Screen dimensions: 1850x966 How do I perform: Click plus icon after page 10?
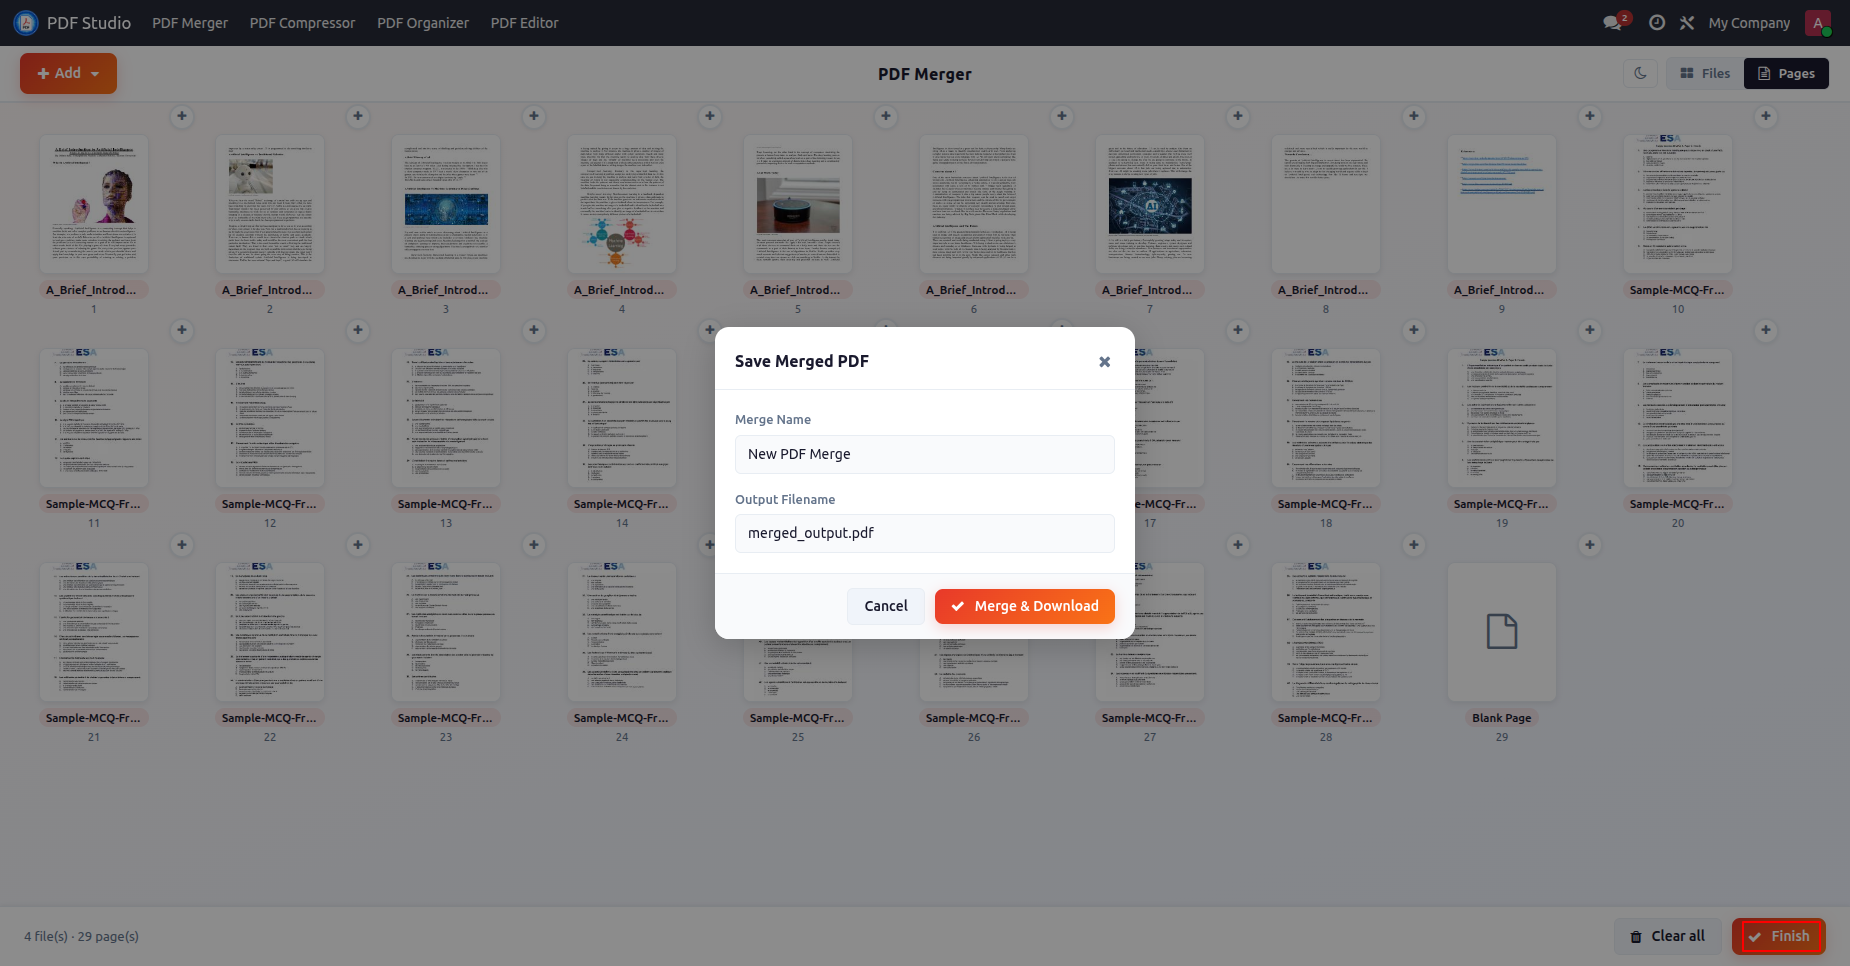click(1766, 116)
